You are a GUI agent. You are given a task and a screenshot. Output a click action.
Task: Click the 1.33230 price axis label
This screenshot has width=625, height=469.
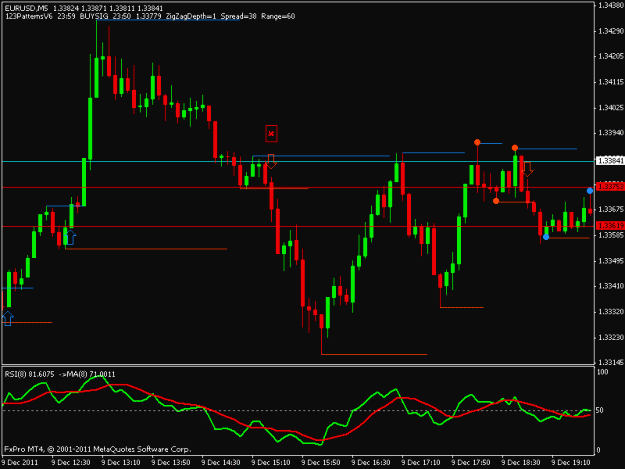point(611,338)
